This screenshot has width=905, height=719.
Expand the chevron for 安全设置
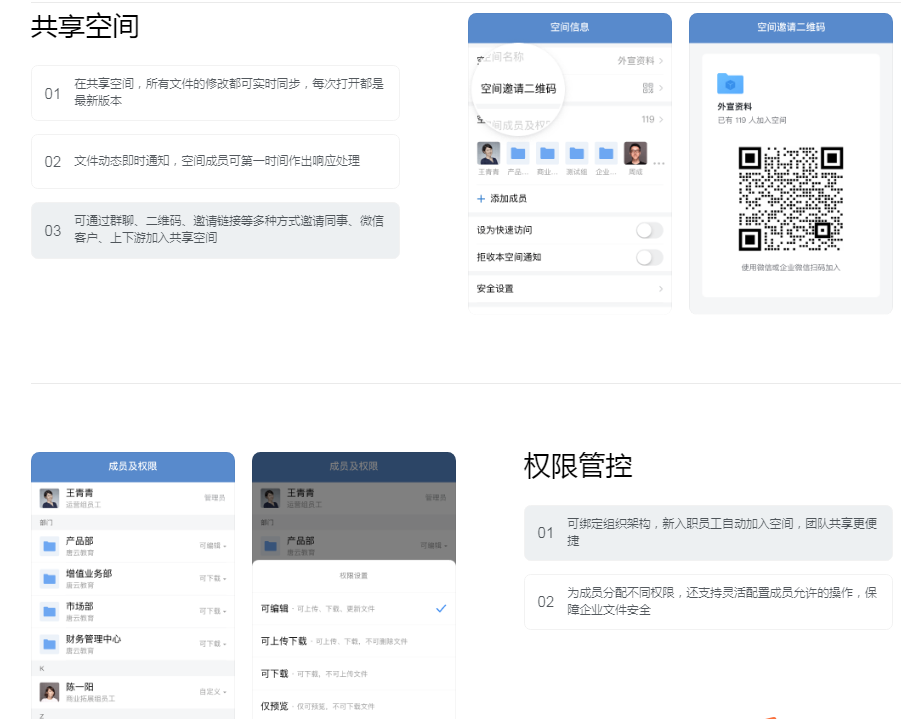click(661, 289)
